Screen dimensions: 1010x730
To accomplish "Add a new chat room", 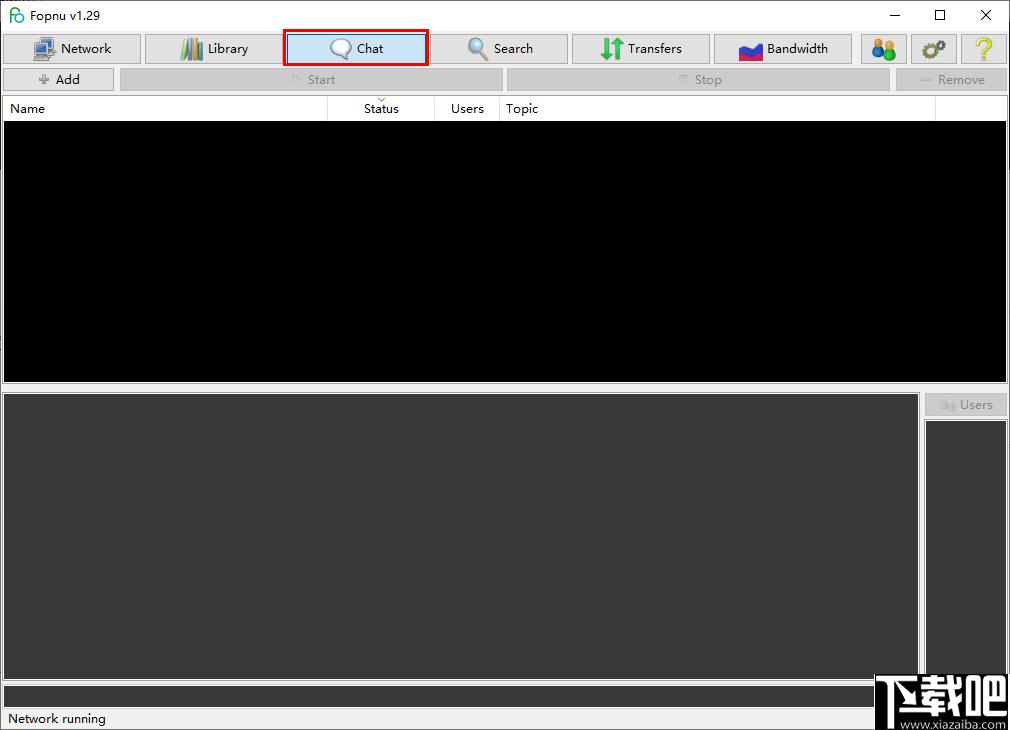I will coord(59,79).
